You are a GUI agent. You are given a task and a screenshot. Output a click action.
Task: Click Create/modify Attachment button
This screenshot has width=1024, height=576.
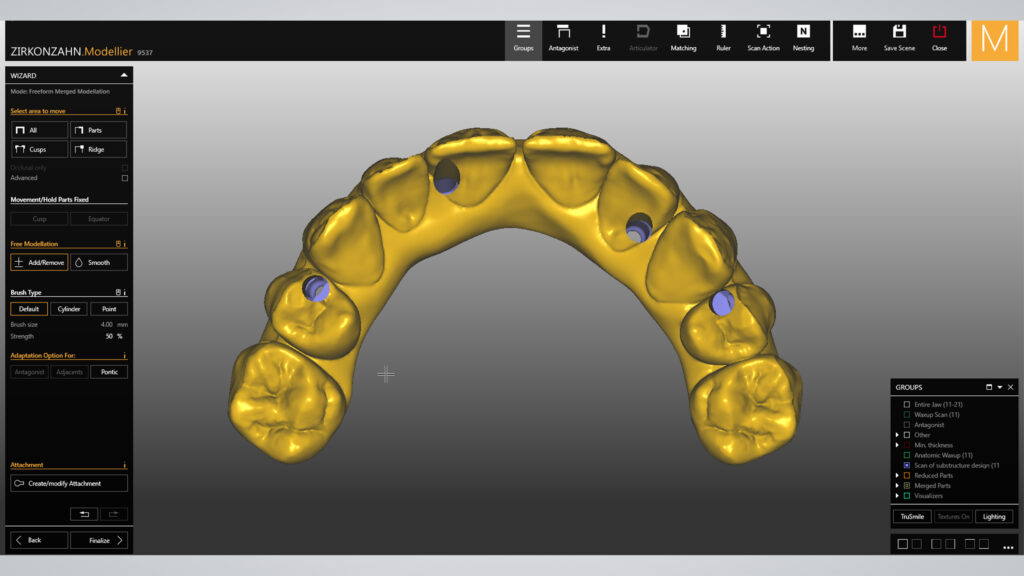(x=69, y=483)
